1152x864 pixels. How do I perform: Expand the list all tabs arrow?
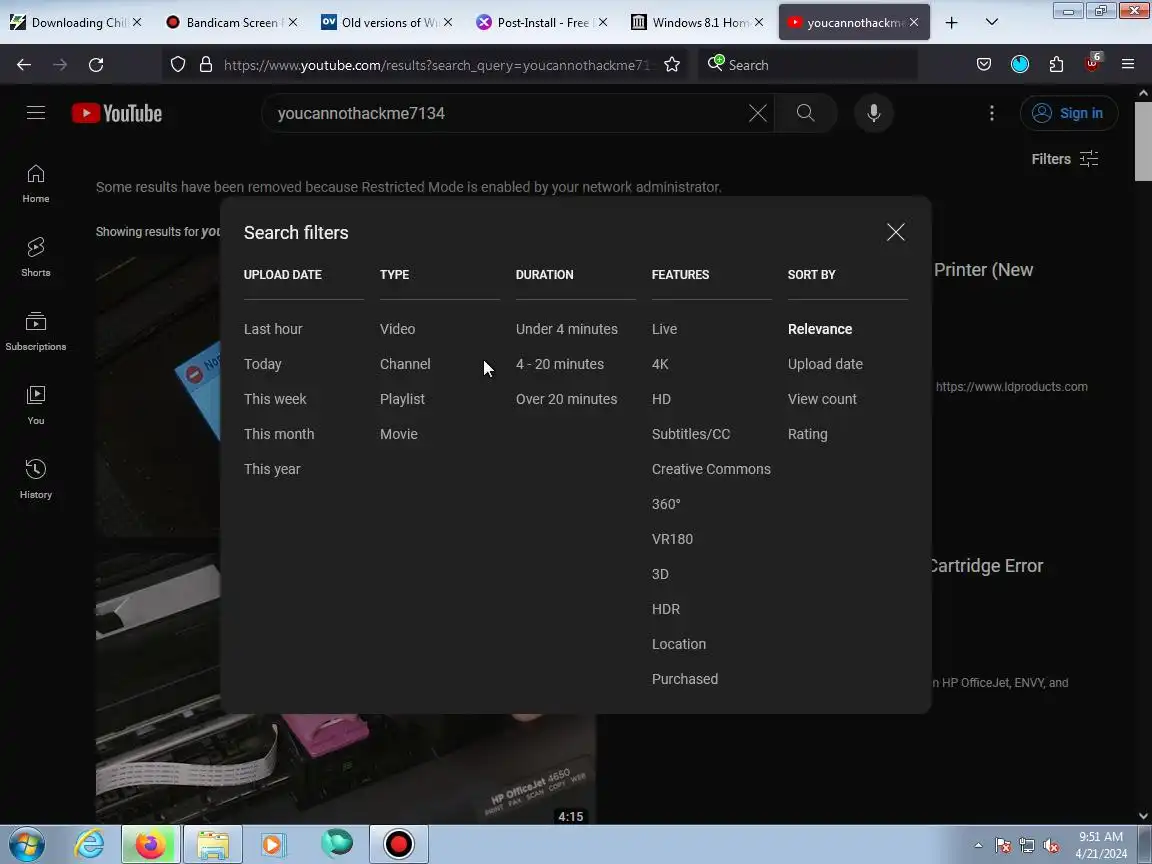pos(992,22)
